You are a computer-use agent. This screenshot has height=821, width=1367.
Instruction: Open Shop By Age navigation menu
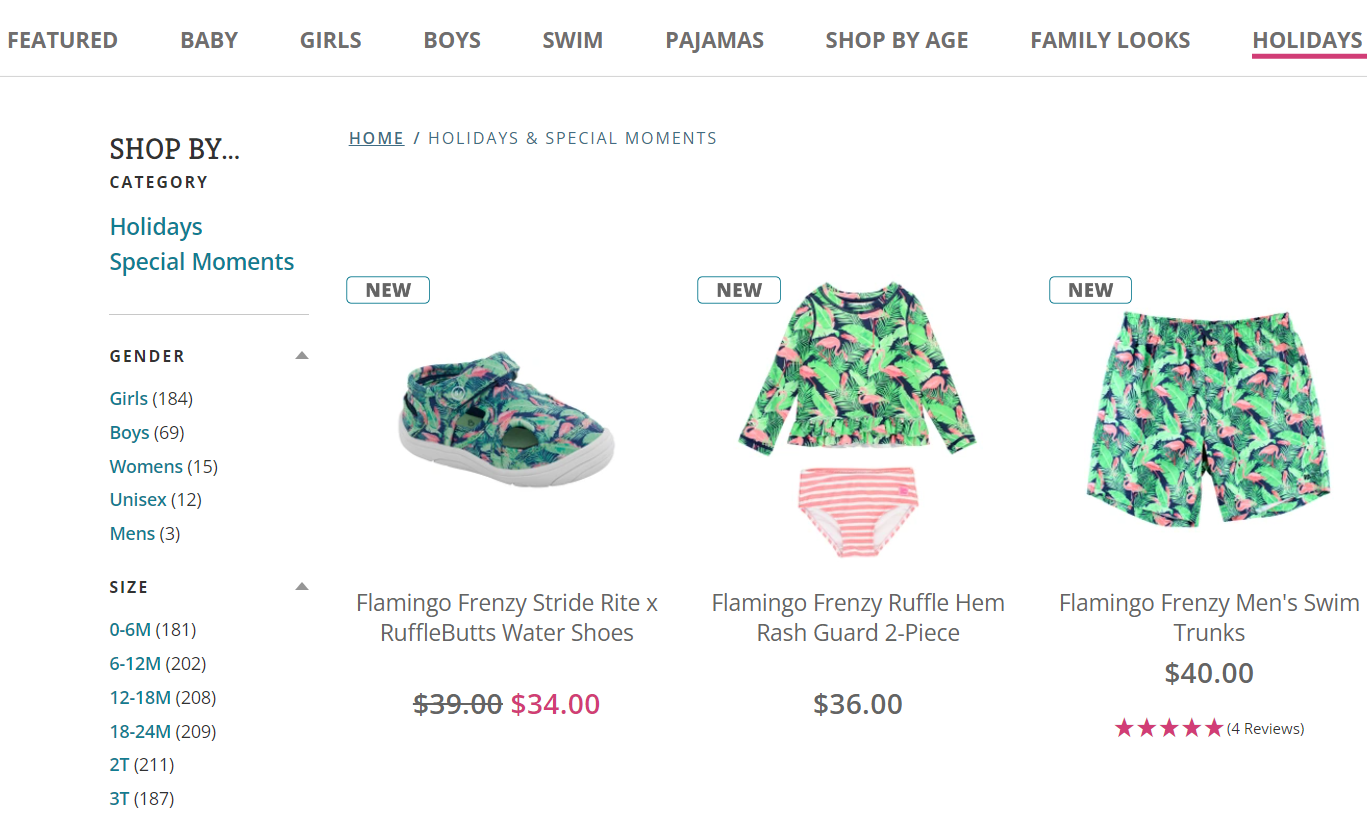click(x=896, y=41)
